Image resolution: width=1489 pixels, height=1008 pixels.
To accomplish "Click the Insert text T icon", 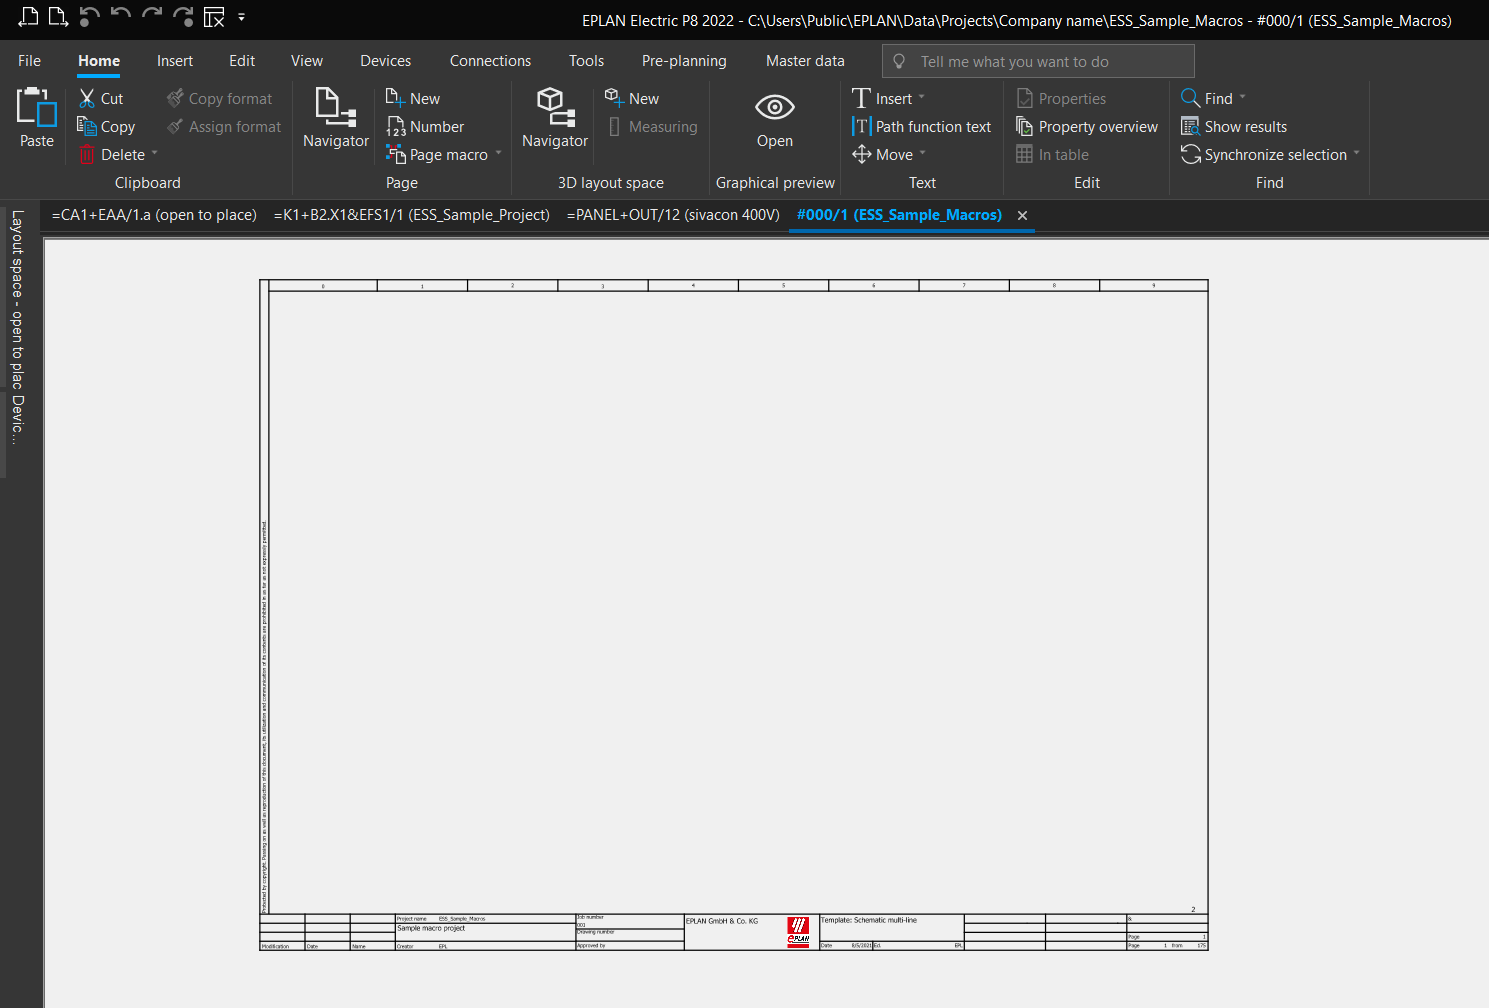I will [861, 98].
